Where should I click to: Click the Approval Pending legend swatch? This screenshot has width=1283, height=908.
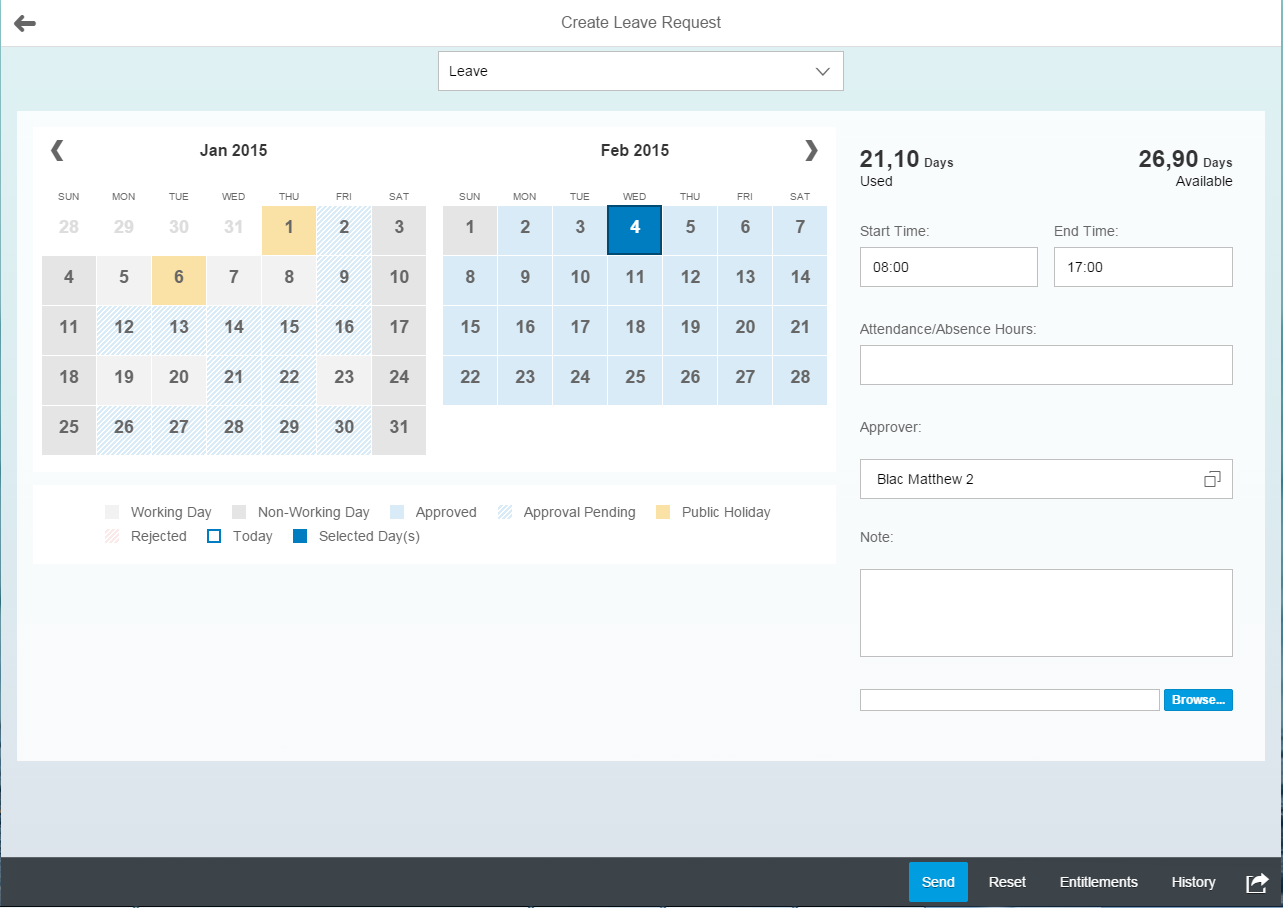505,512
